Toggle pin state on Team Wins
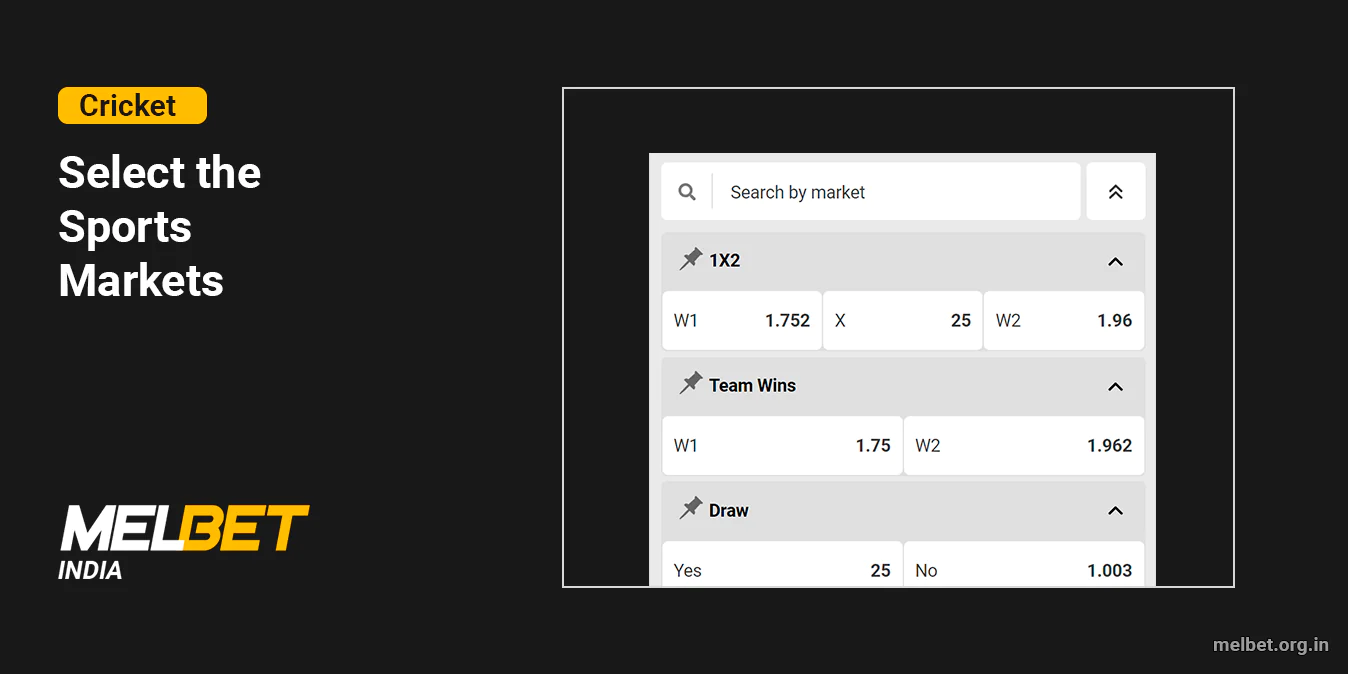The width and height of the screenshot is (1348, 674). 690,384
